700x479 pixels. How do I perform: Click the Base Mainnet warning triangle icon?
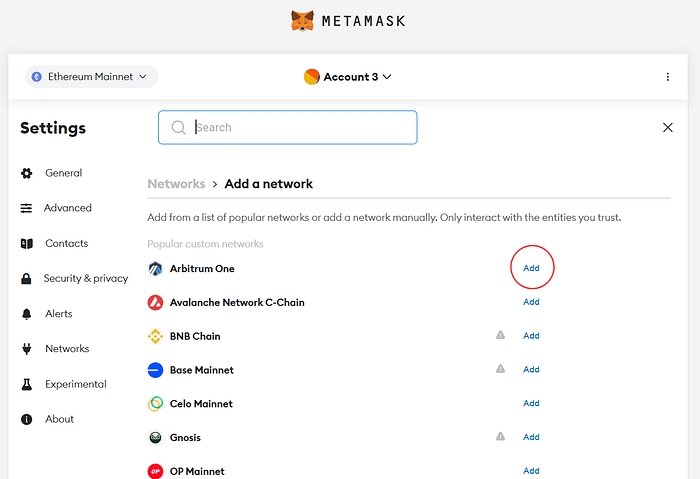point(500,370)
